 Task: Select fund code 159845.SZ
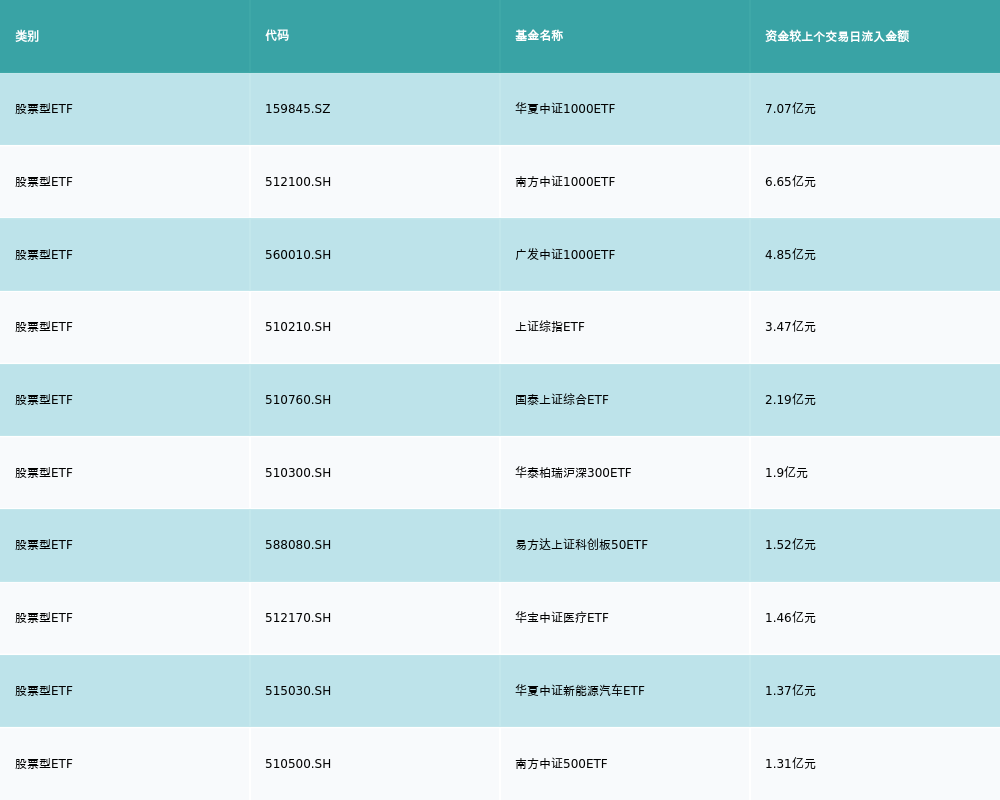click(298, 109)
